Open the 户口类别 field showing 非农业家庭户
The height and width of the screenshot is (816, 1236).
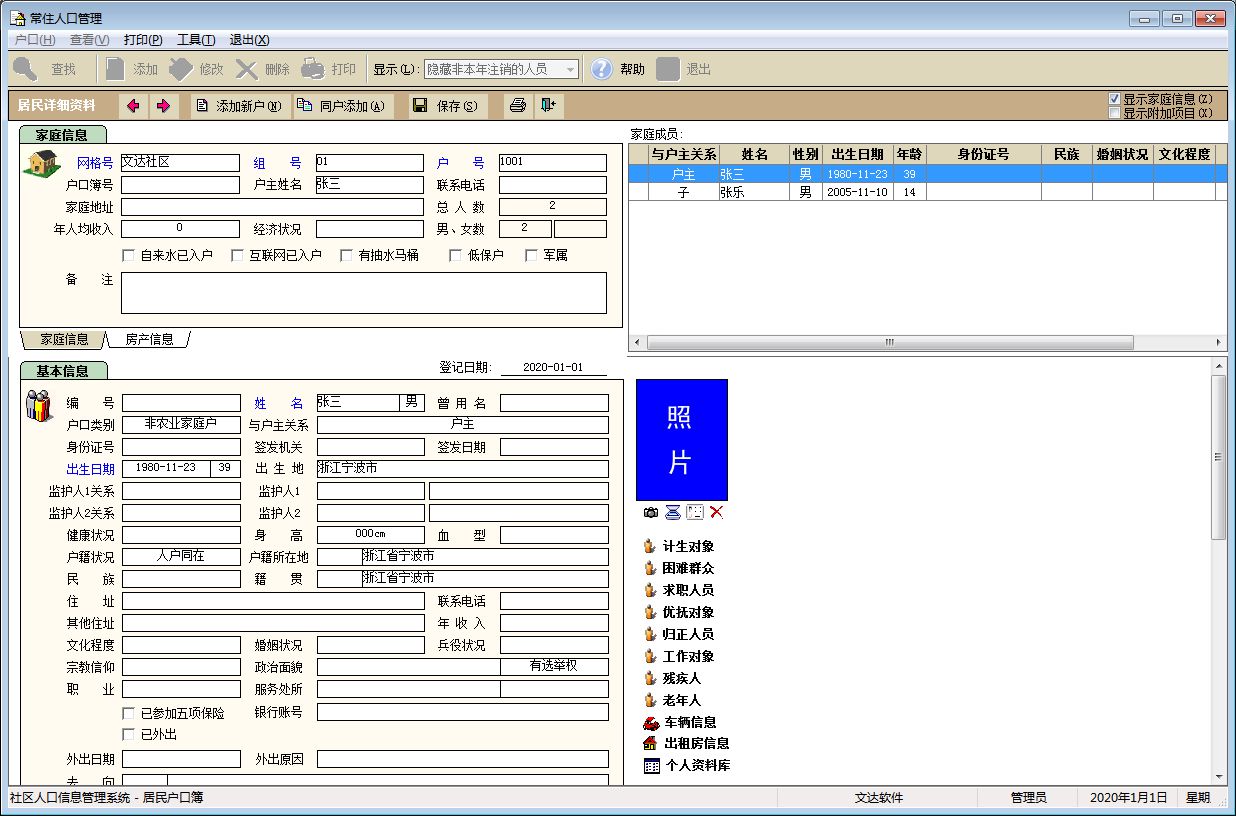click(181, 424)
